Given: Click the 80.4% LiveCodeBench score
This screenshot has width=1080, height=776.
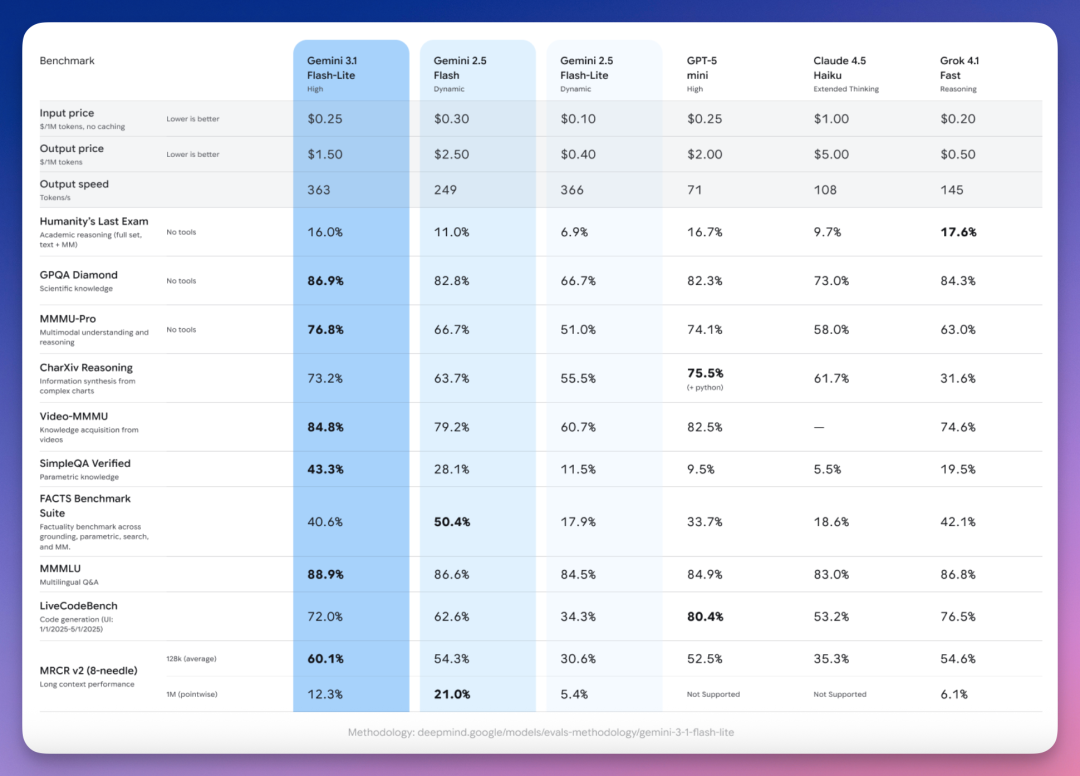Looking at the screenshot, I should 705,617.
